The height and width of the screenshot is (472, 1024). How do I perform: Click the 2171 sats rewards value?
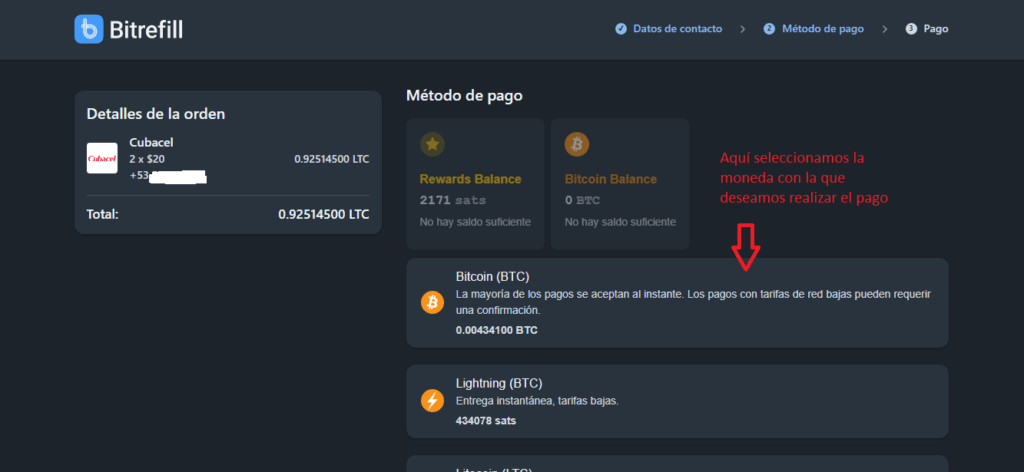point(453,200)
